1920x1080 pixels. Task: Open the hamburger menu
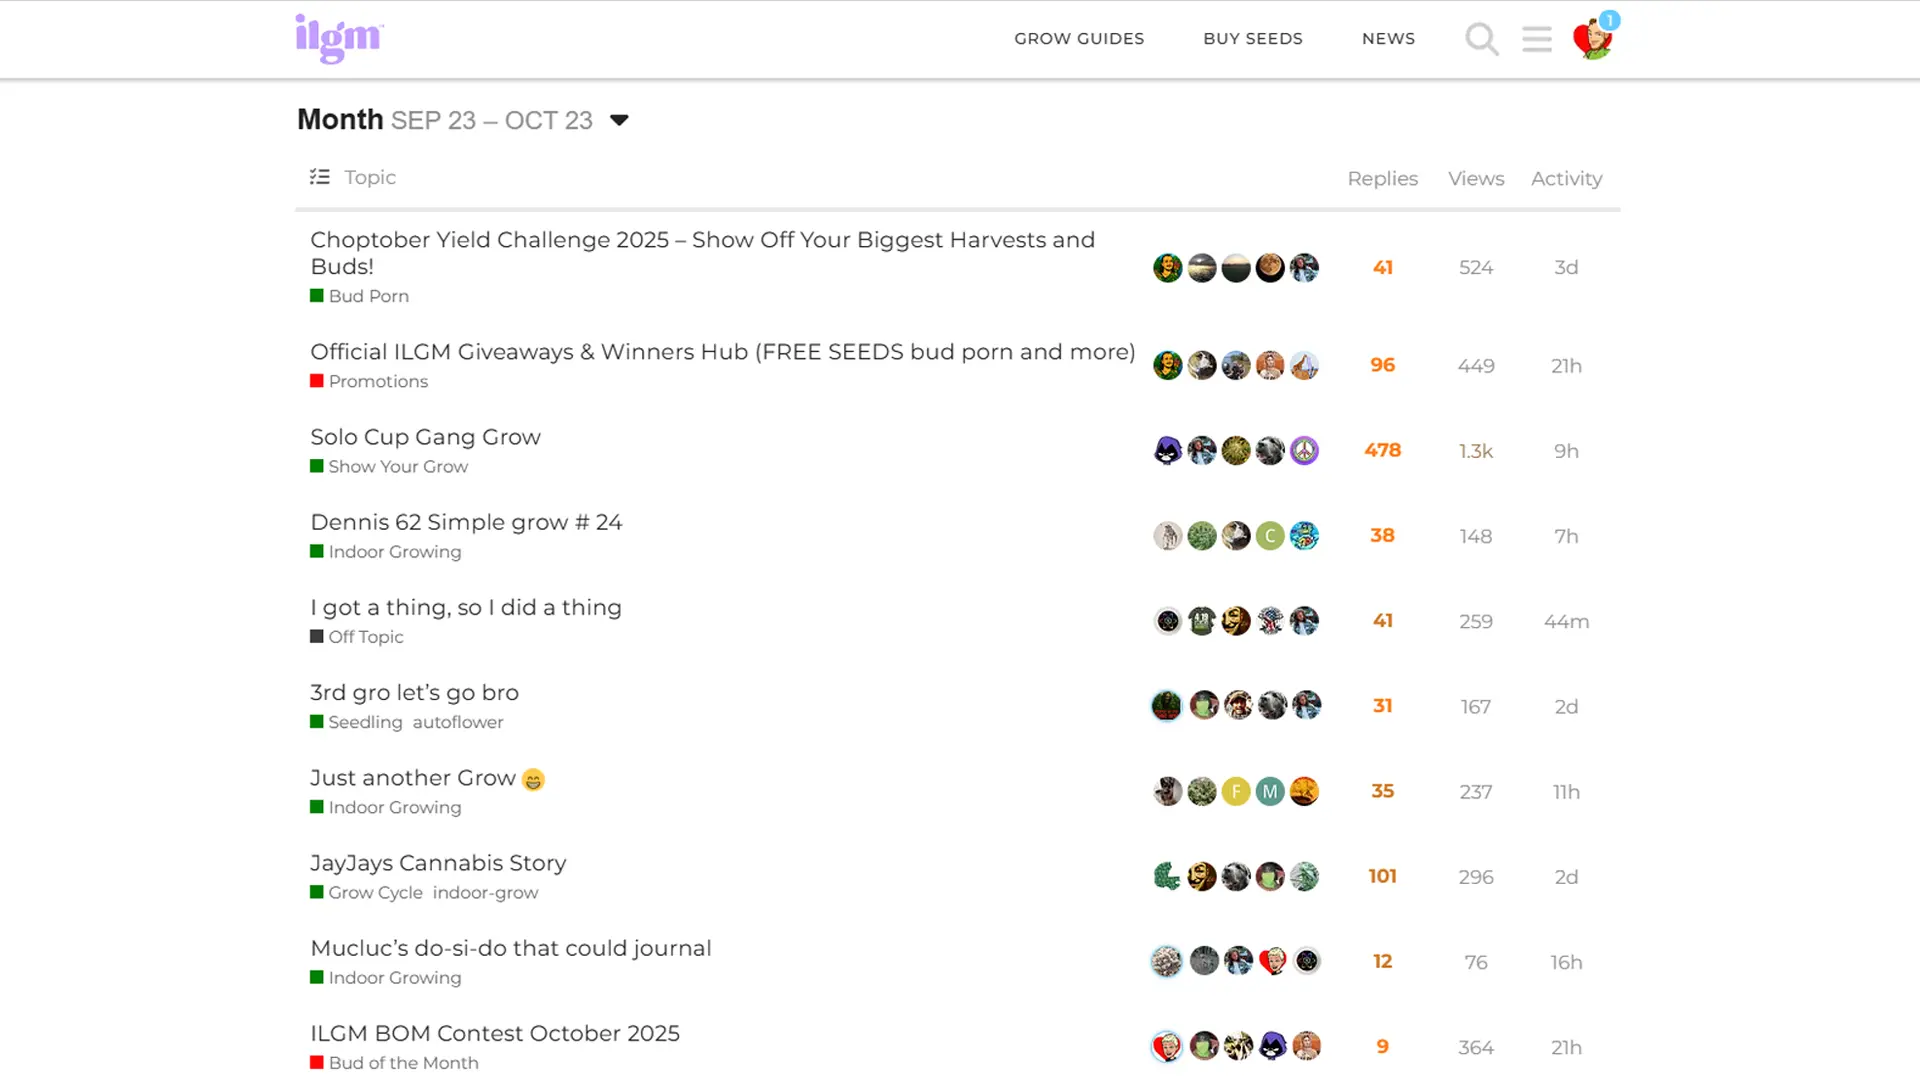click(x=1537, y=39)
